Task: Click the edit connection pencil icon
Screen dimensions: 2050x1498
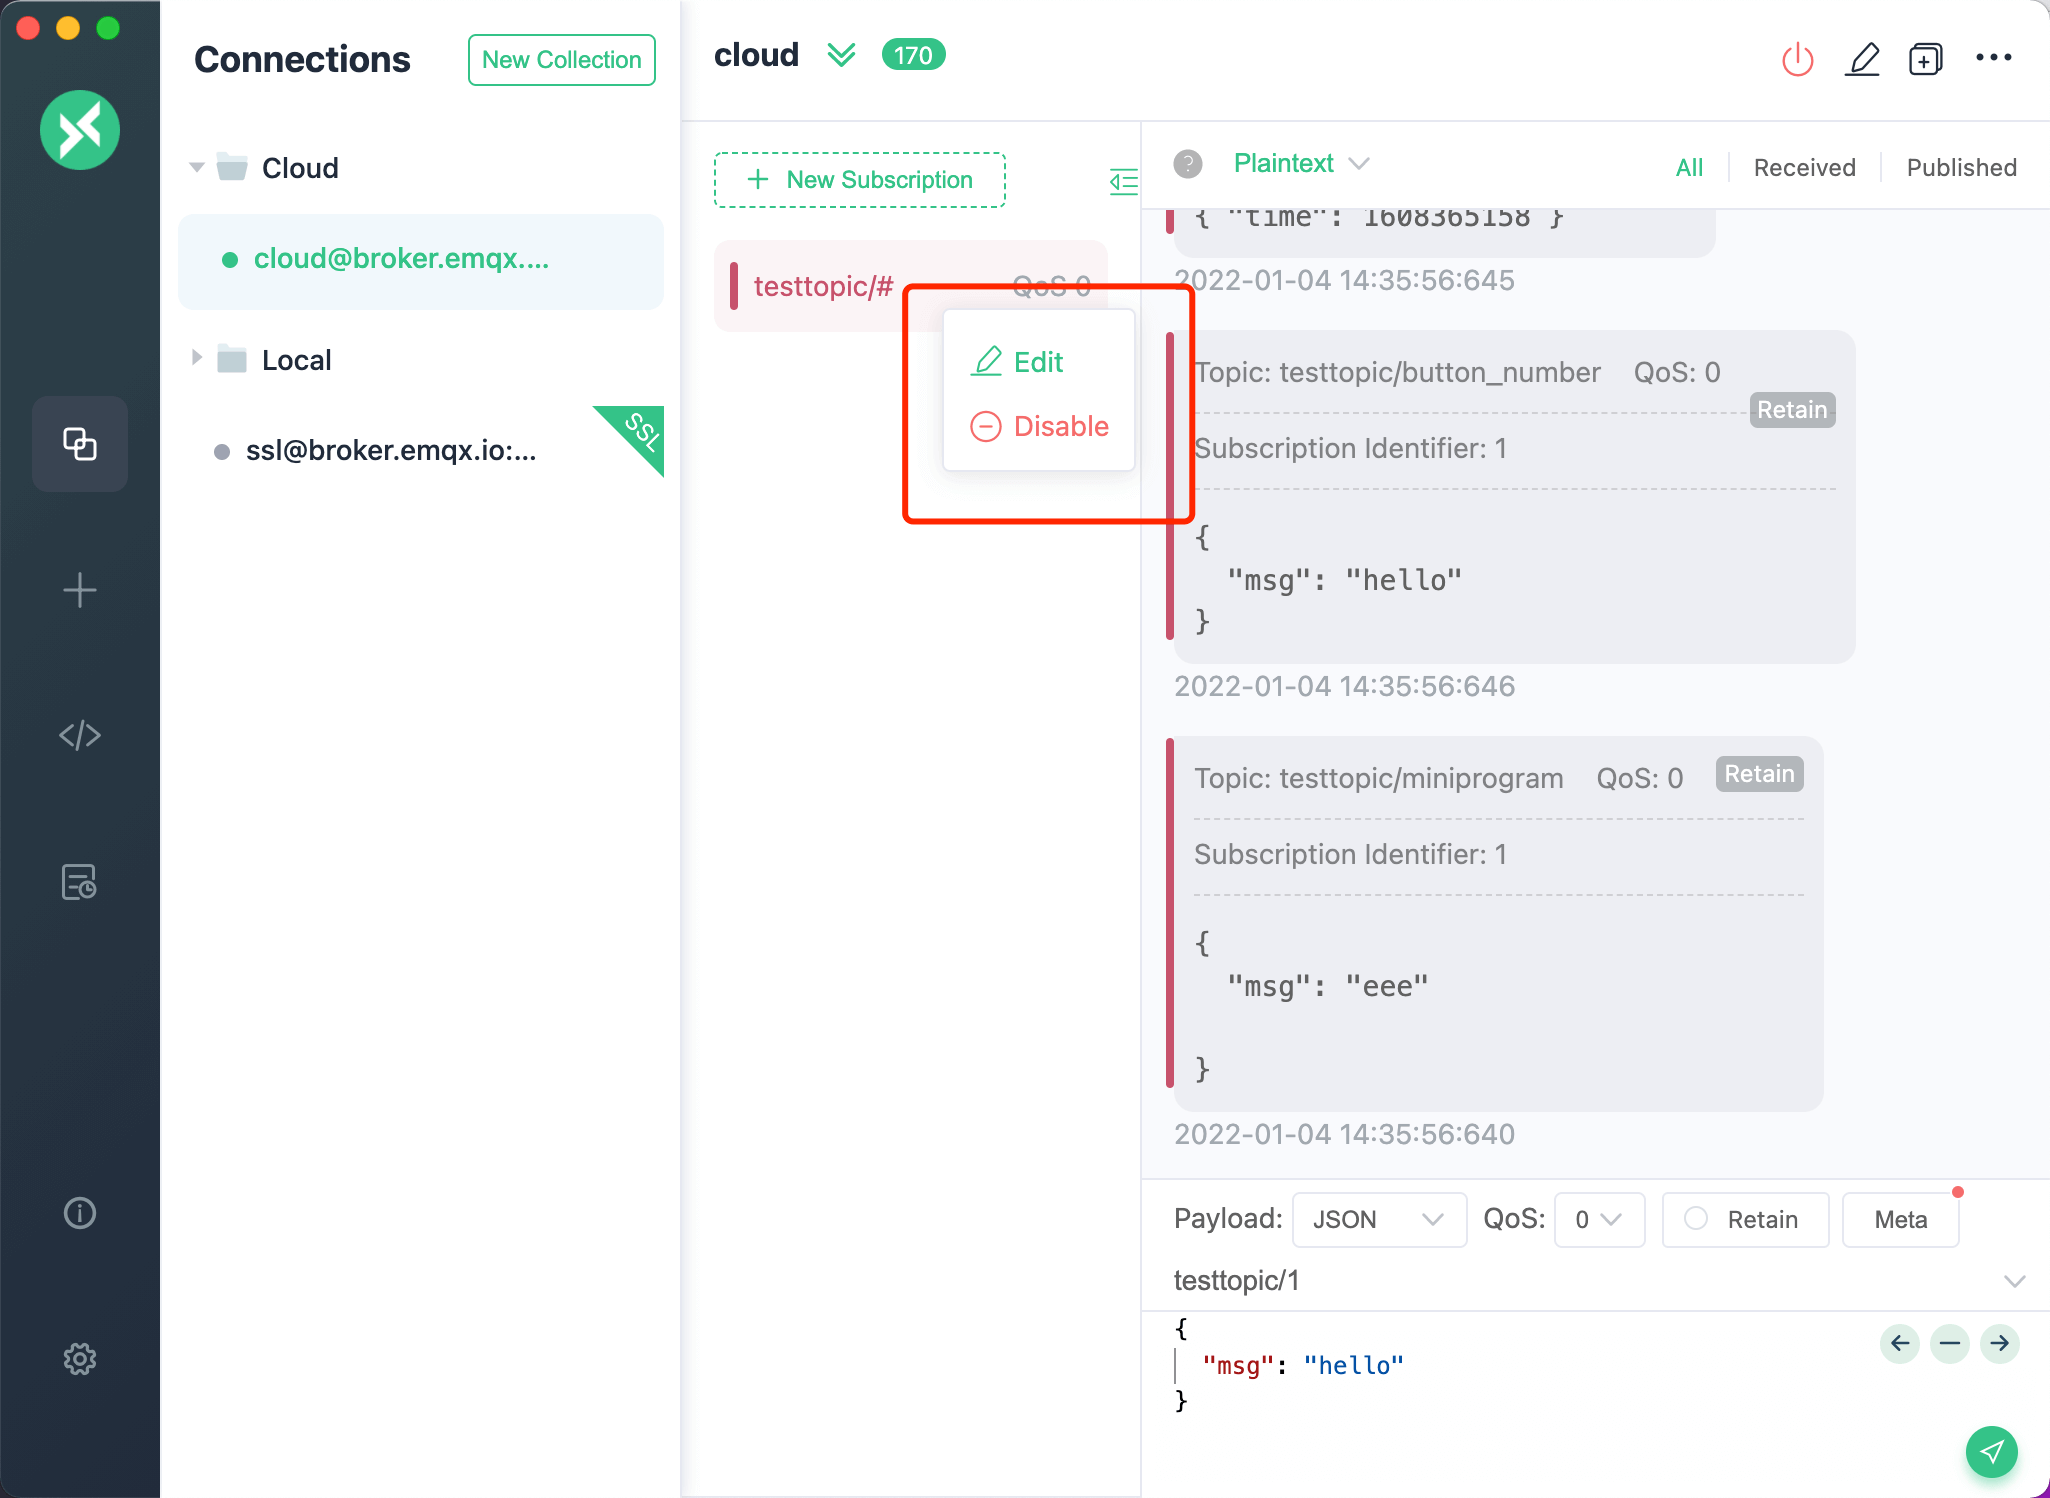Action: pos(1862,59)
